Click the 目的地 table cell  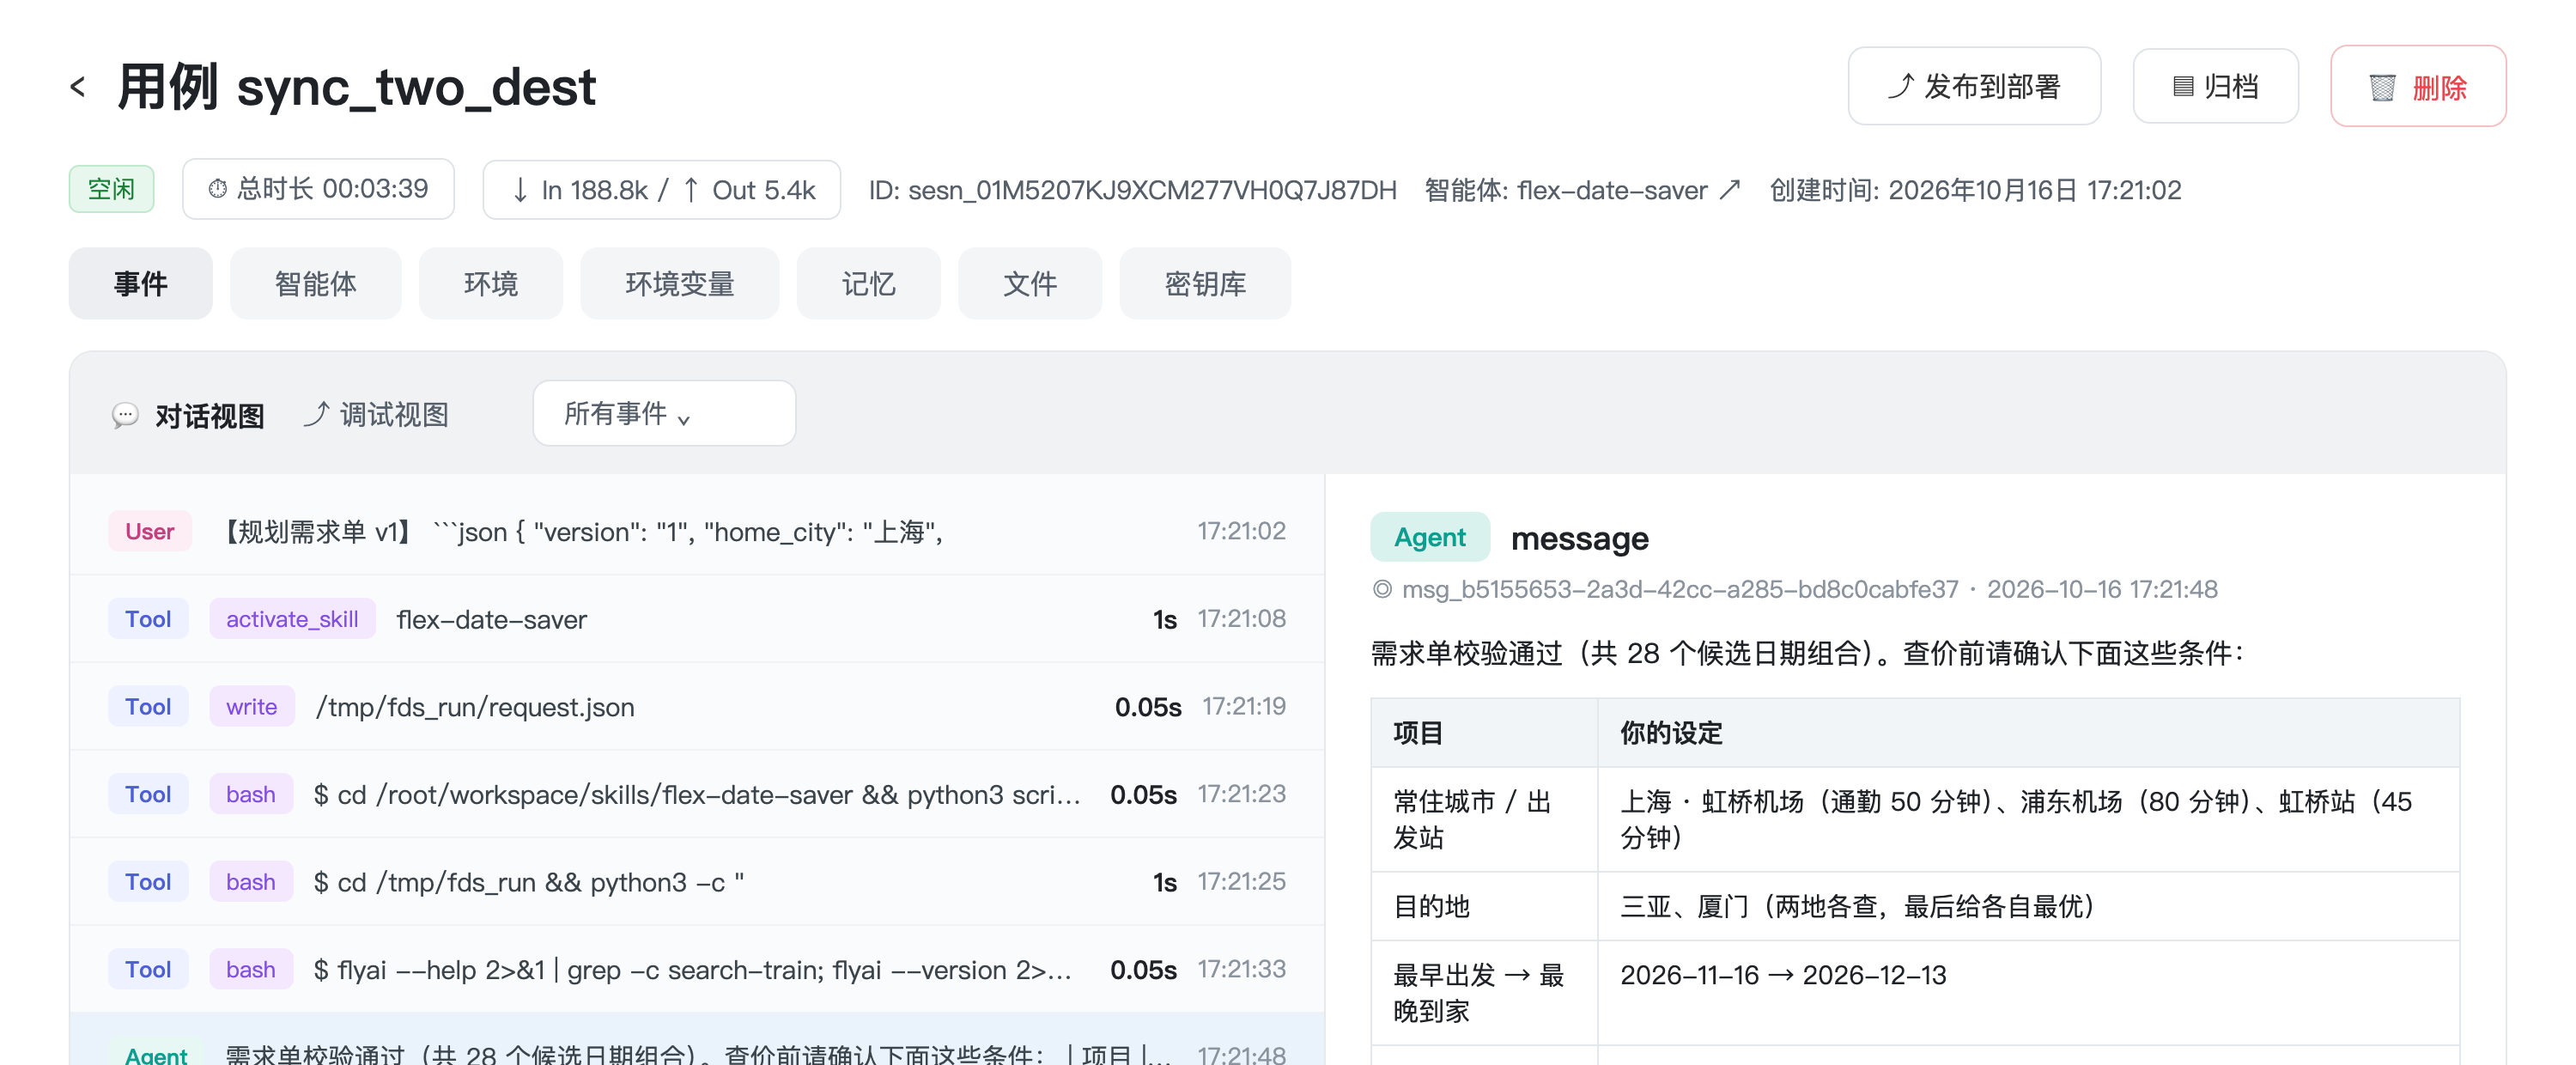[x=1484, y=906]
